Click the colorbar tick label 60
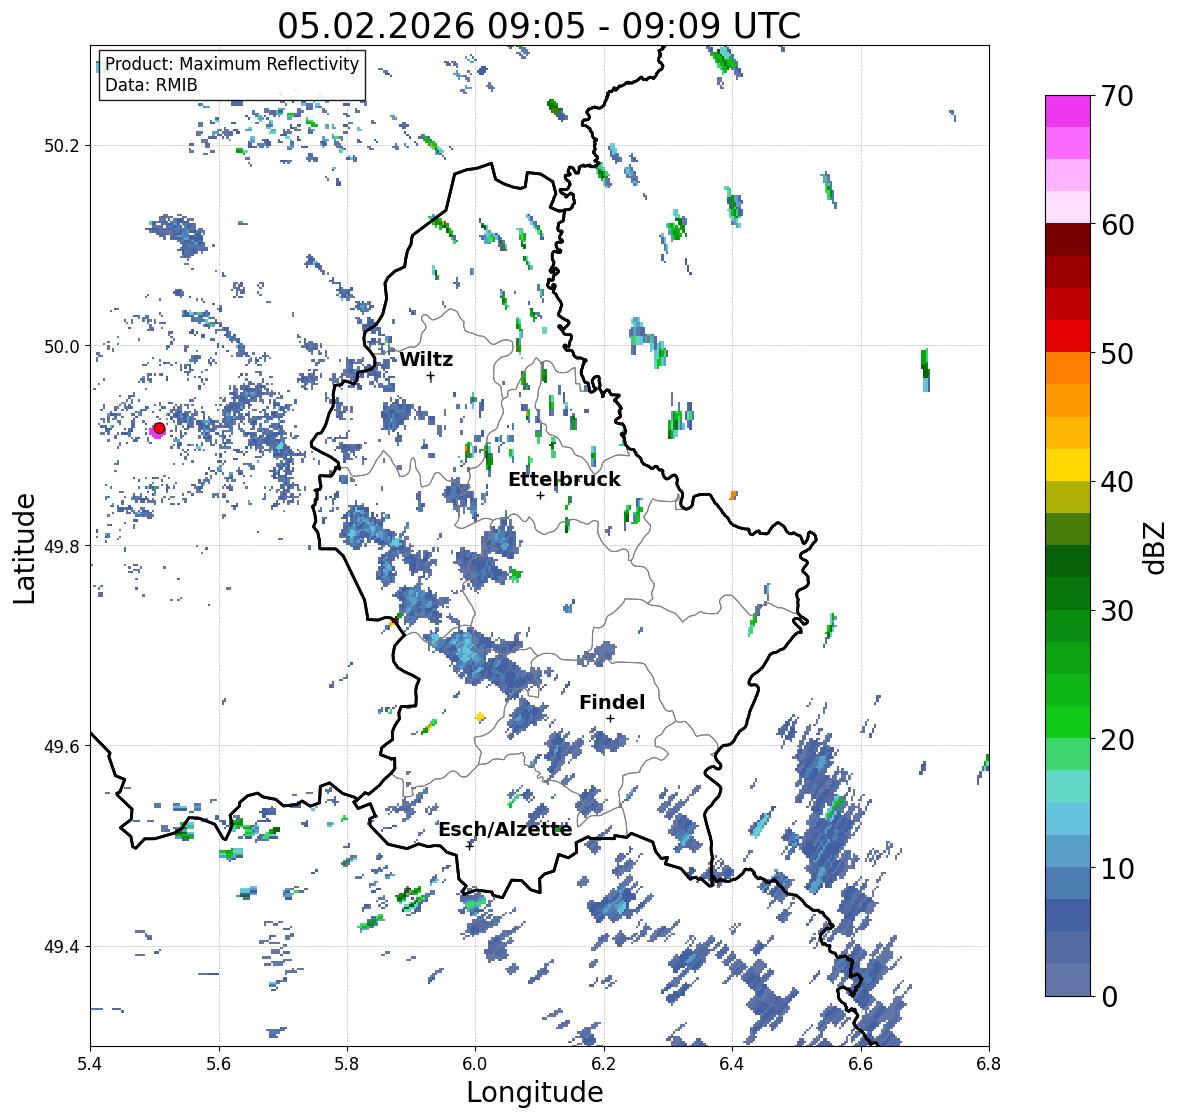This screenshot has height=1117, width=1179. tap(1117, 225)
